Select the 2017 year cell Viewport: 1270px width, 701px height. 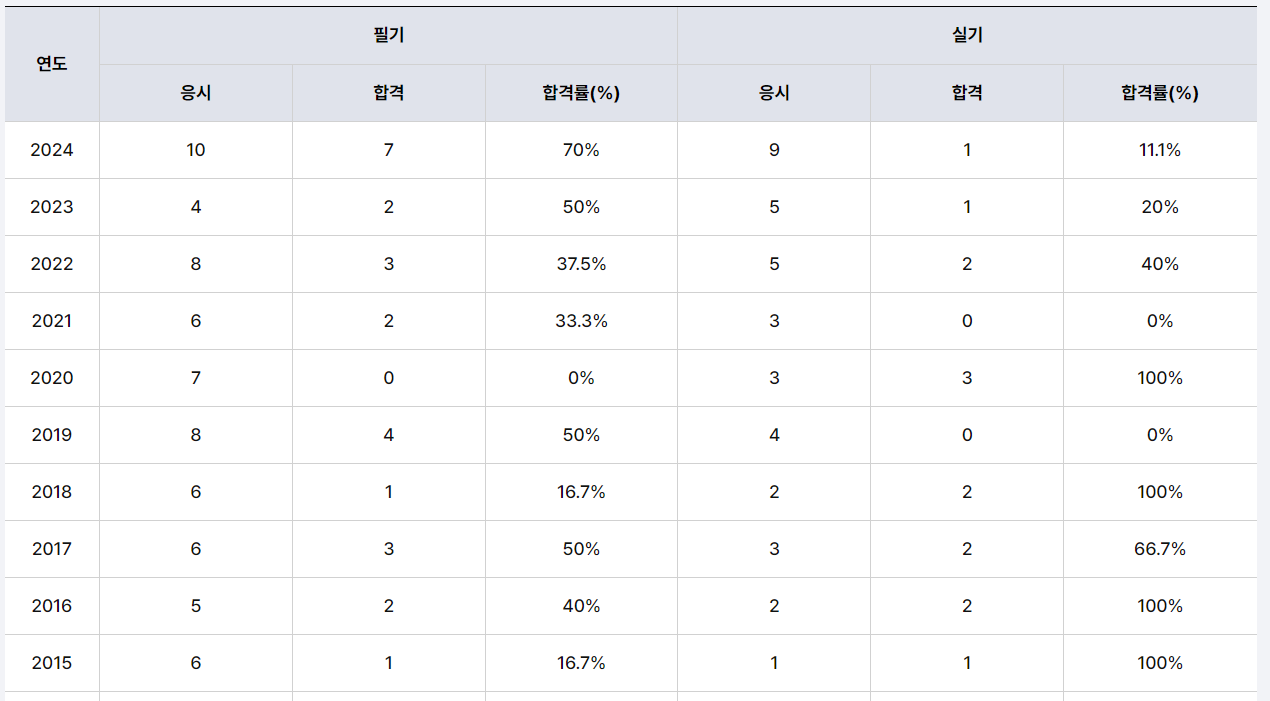[x=52, y=549]
